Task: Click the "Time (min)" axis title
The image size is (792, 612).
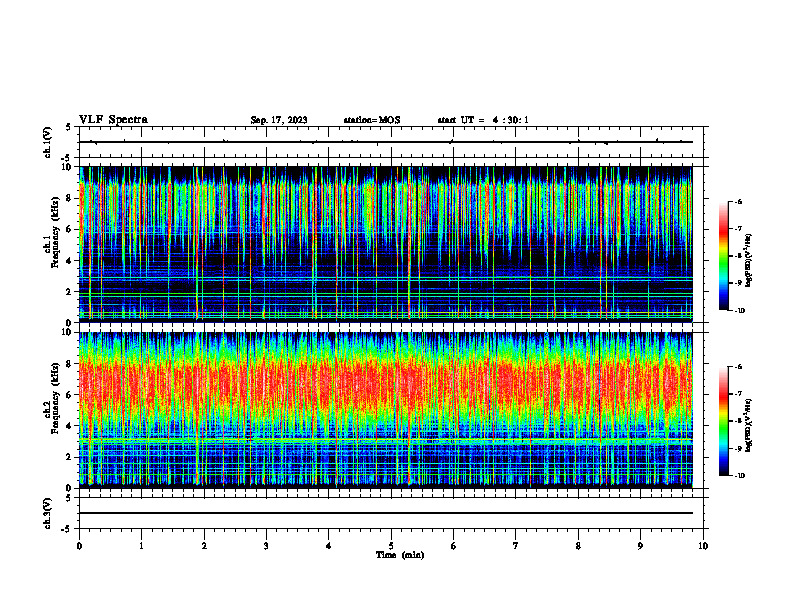Action: click(x=400, y=555)
